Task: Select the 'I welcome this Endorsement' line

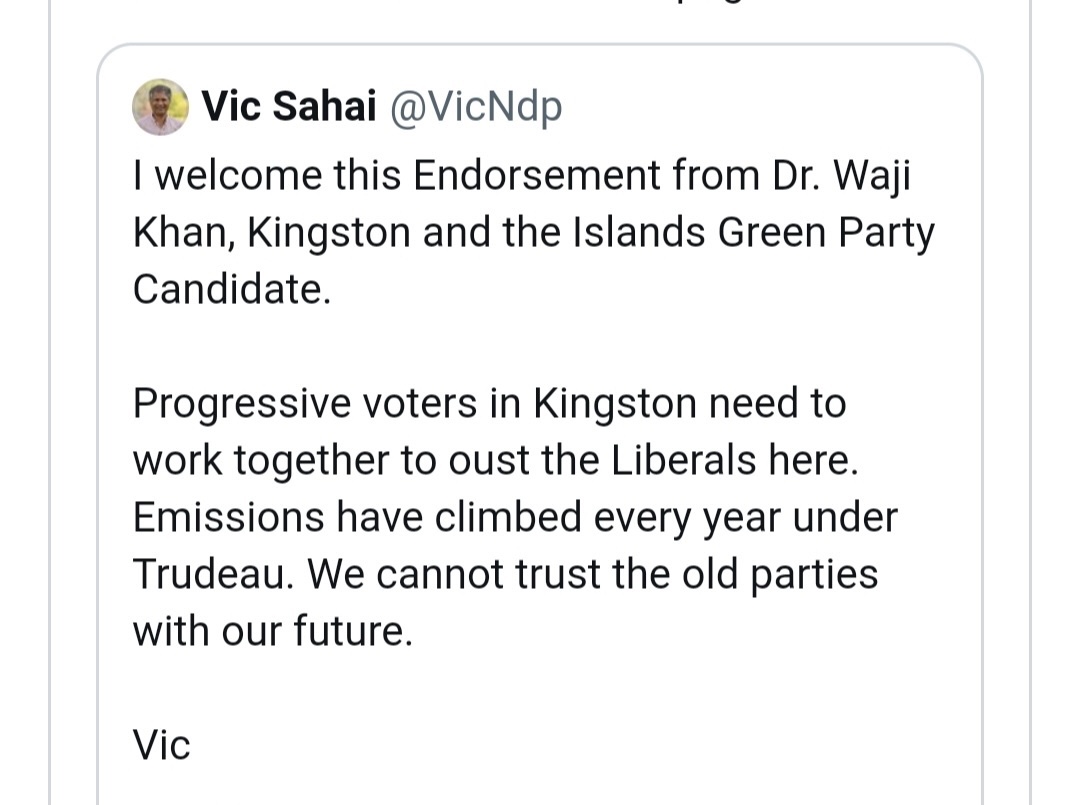Action: [x=521, y=176]
